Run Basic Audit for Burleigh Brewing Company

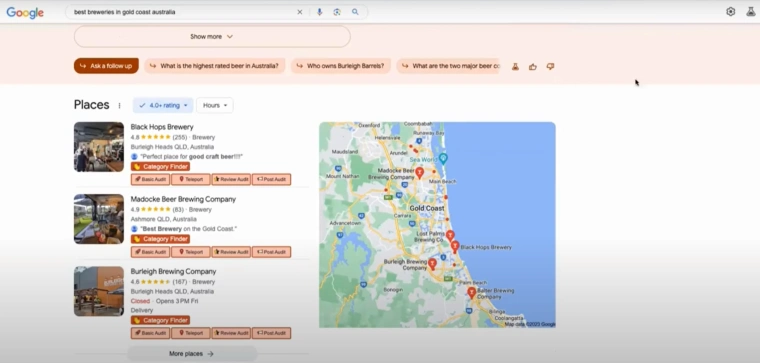point(150,333)
